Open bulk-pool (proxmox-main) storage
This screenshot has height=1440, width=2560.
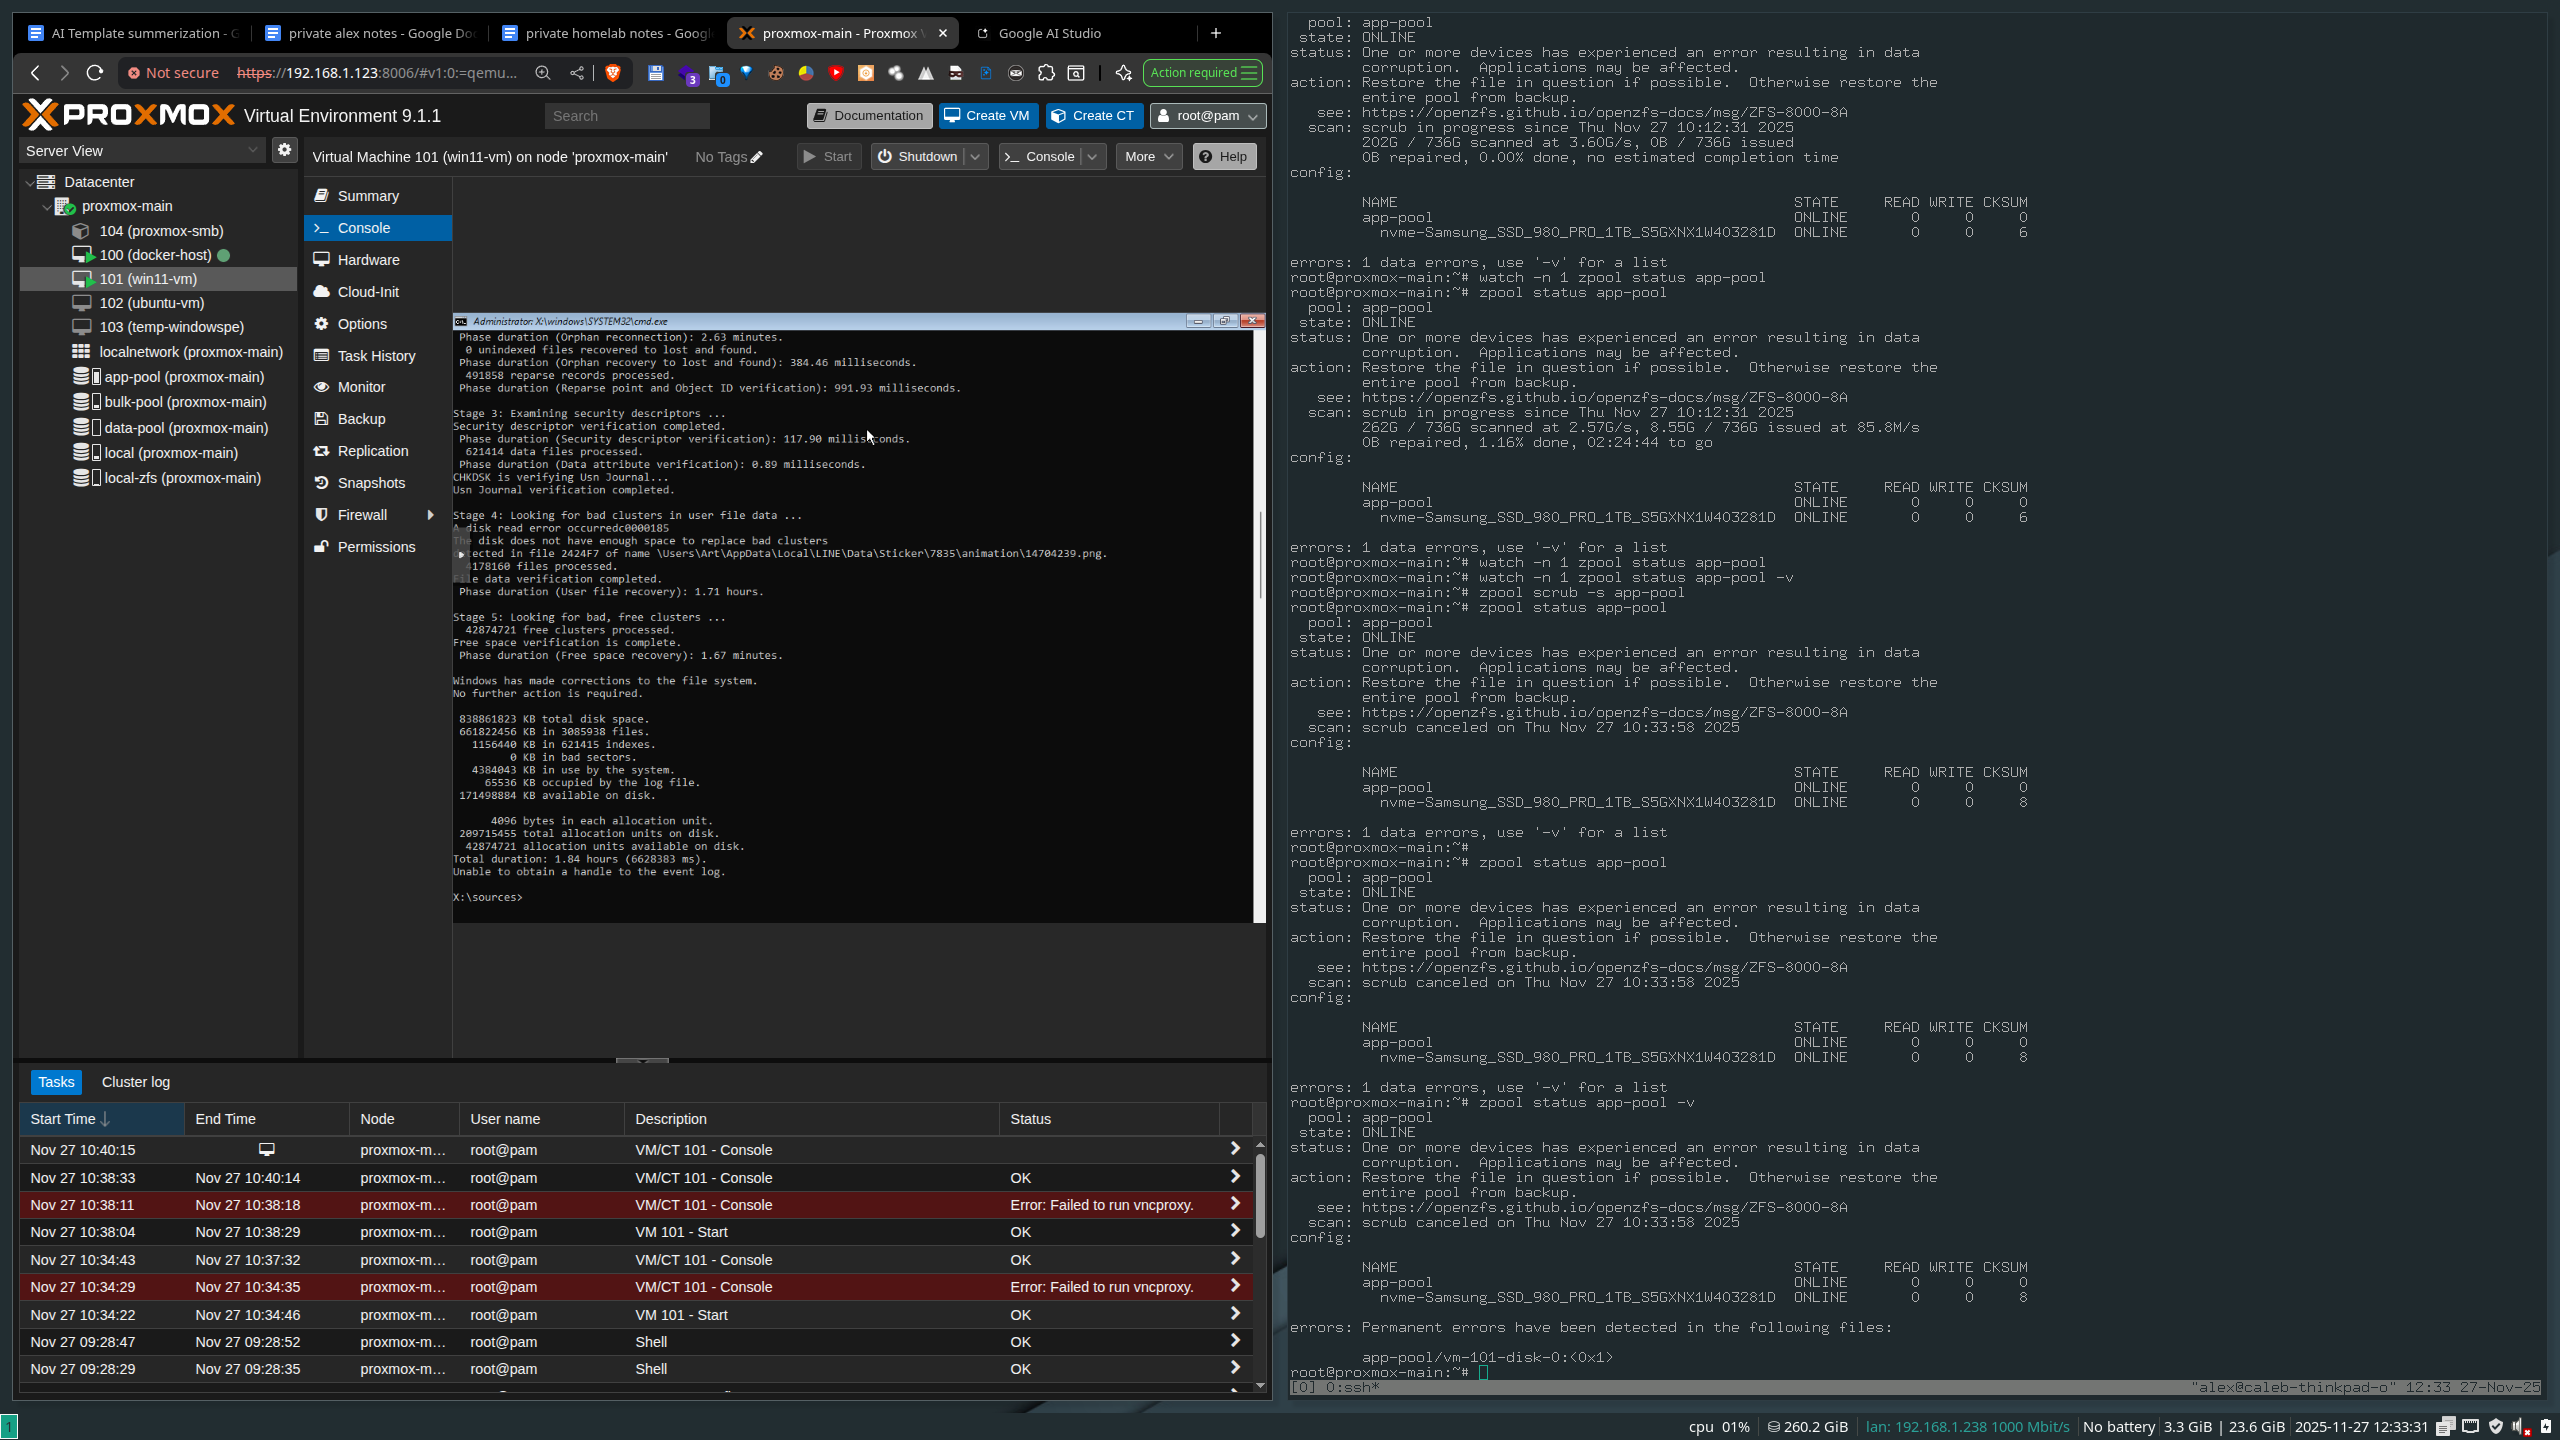pos(185,402)
